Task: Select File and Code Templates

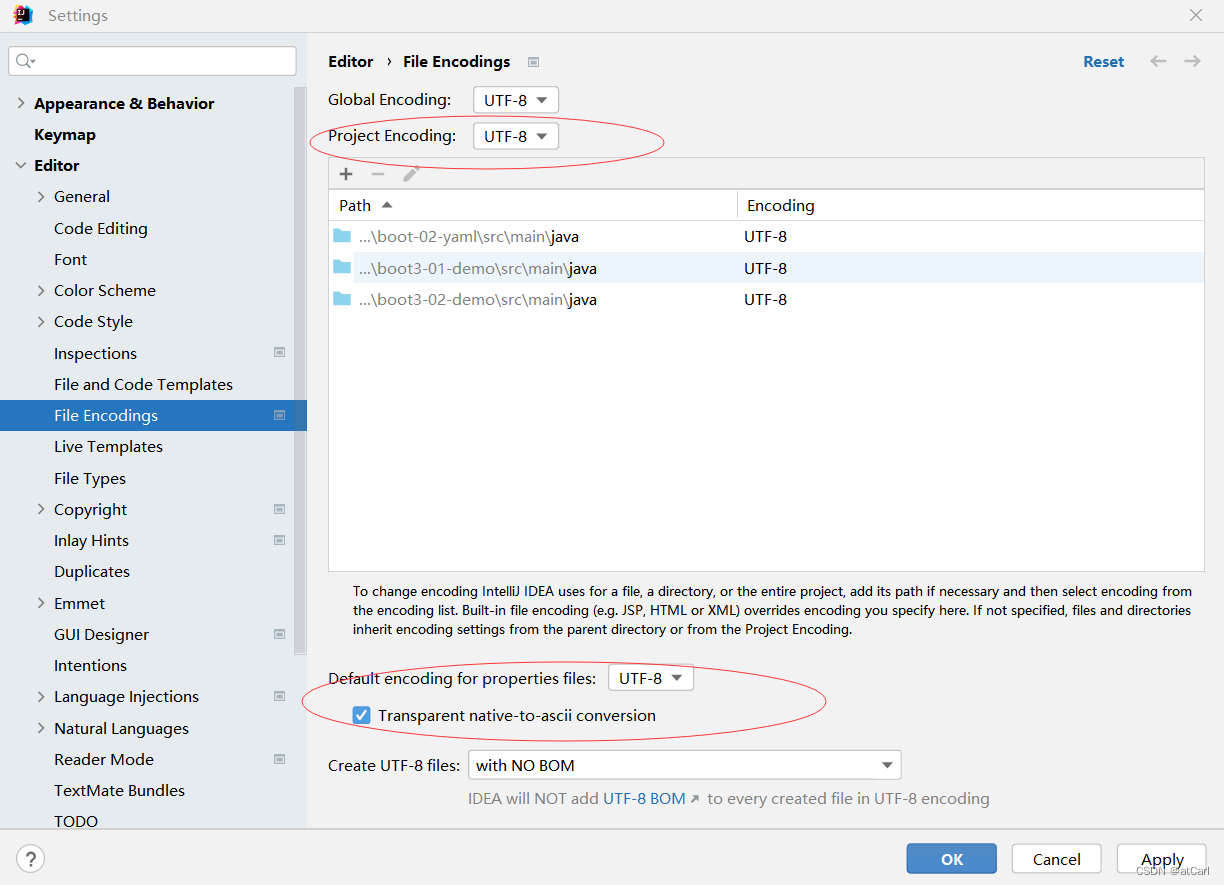Action: point(143,384)
